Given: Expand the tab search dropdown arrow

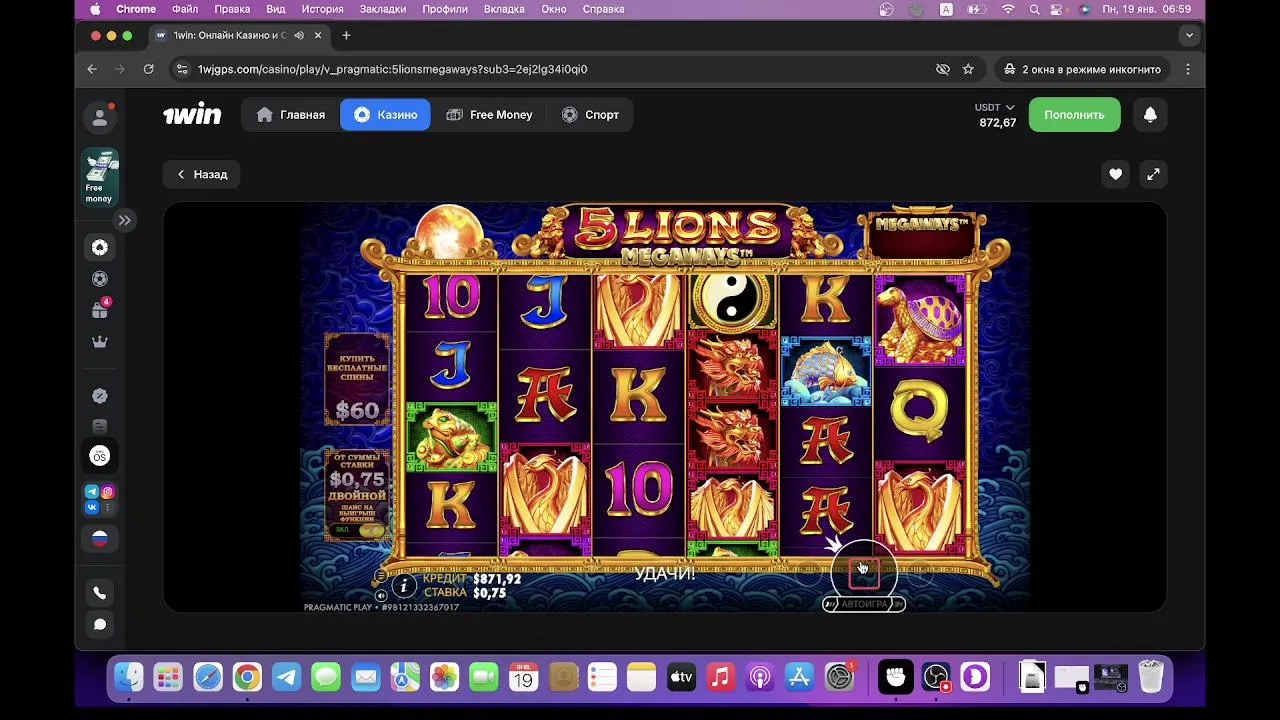Looking at the screenshot, I should 1189,35.
